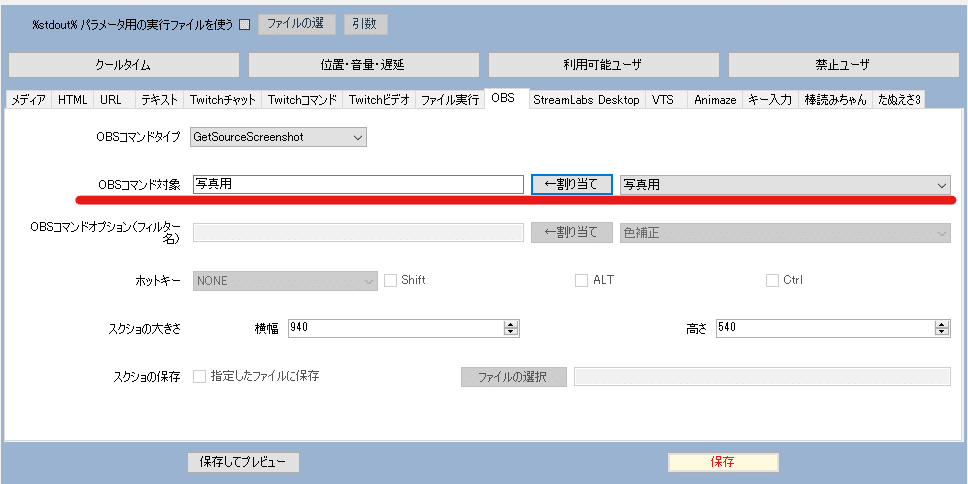Switch to the Twitchチャット tab
Image resolution: width=968 pixels, height=484 pixels.
pos(223,100)
